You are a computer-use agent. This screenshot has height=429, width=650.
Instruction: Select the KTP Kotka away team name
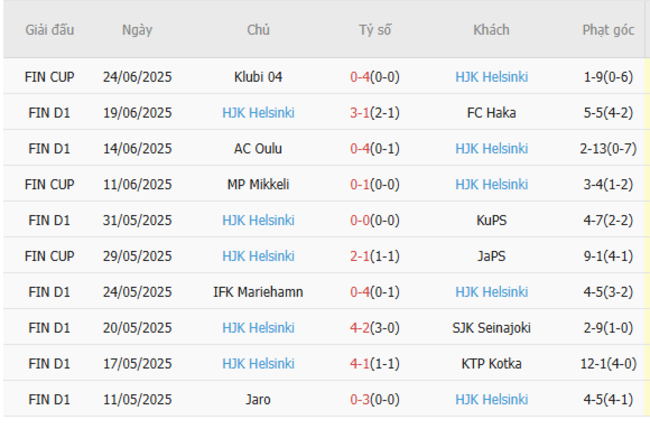(x=491, y=364)
